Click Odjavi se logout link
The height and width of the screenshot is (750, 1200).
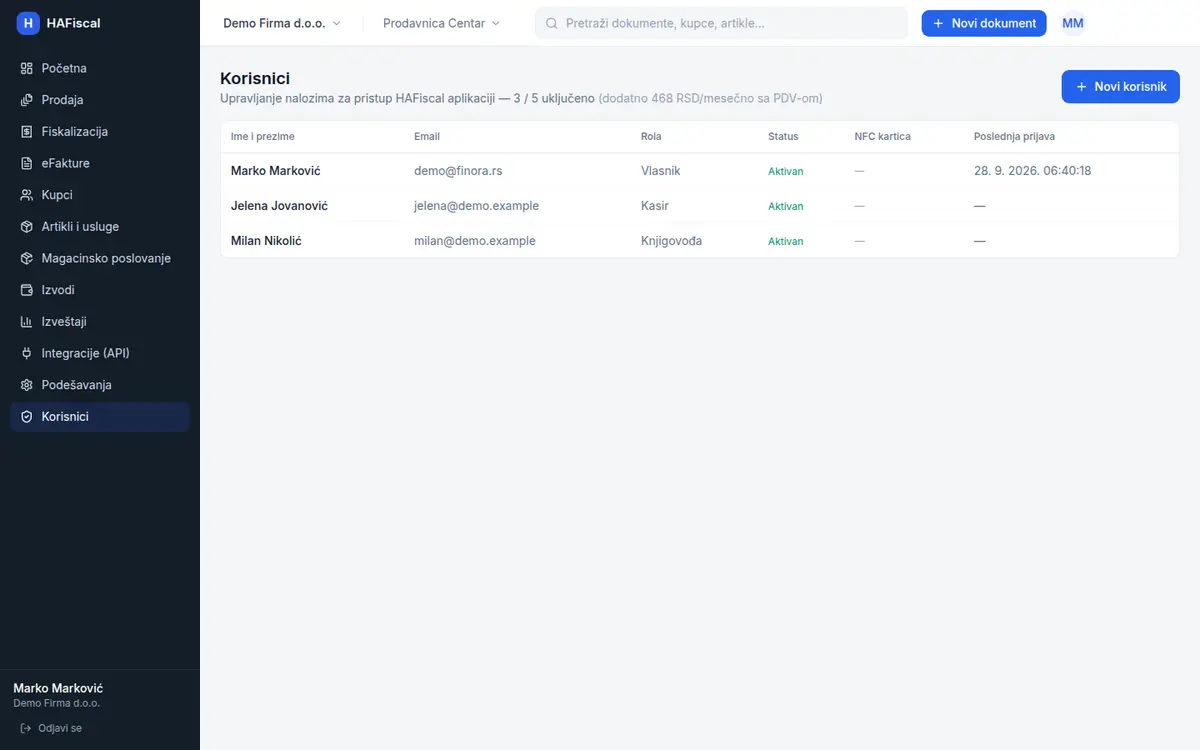[x=51, y=728]
